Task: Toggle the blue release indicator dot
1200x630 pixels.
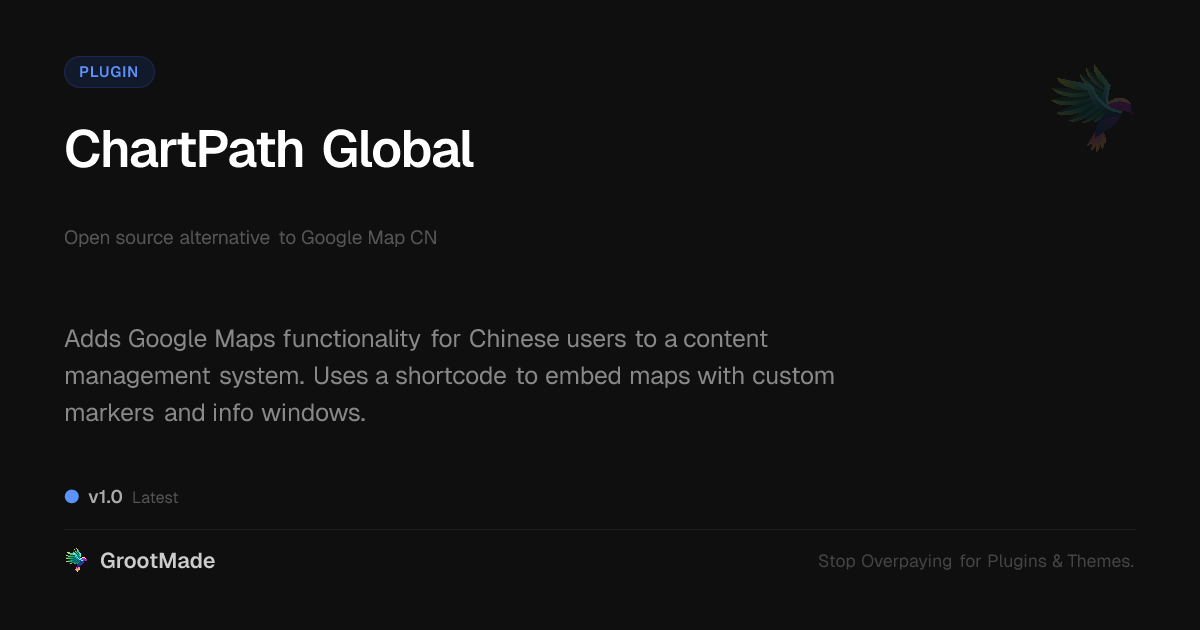Action: (71, 496)
